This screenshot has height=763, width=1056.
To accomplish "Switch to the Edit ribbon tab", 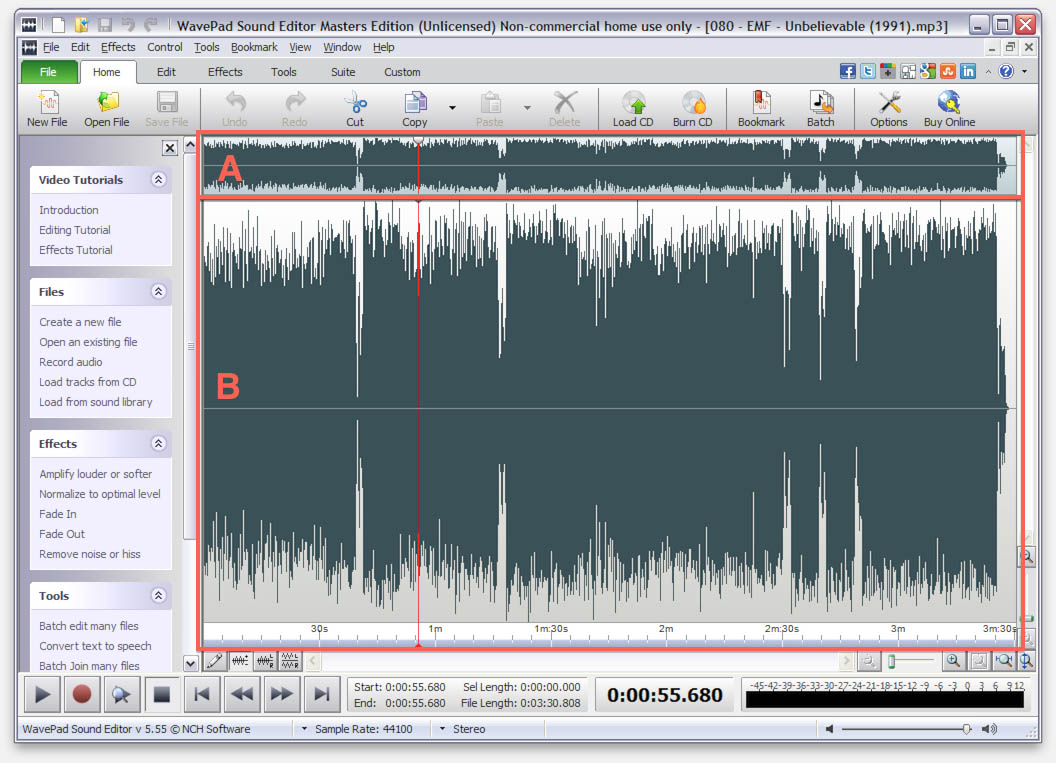I will point(166,72).
